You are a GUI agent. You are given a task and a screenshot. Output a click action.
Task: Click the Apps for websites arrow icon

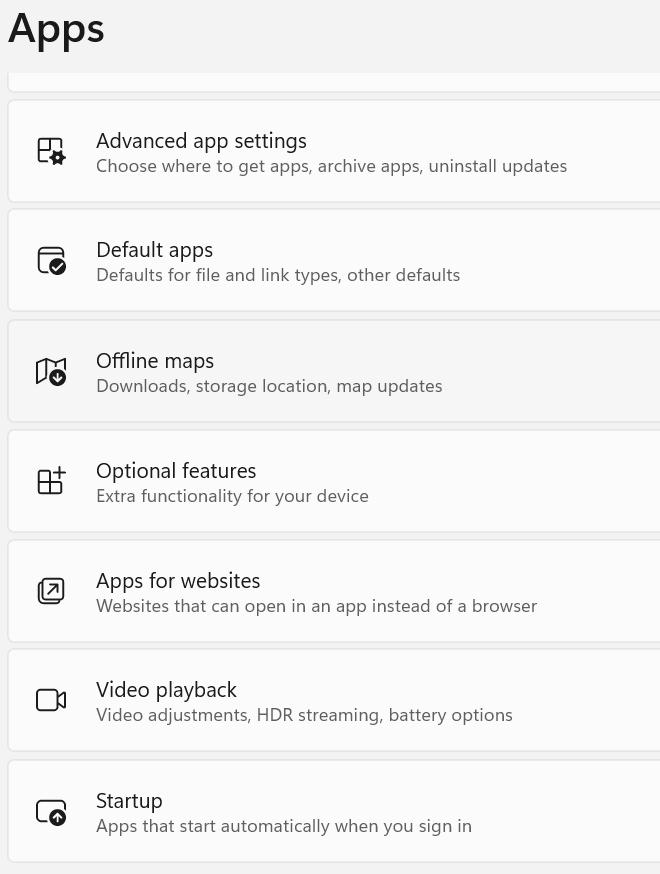pos(51,591)
